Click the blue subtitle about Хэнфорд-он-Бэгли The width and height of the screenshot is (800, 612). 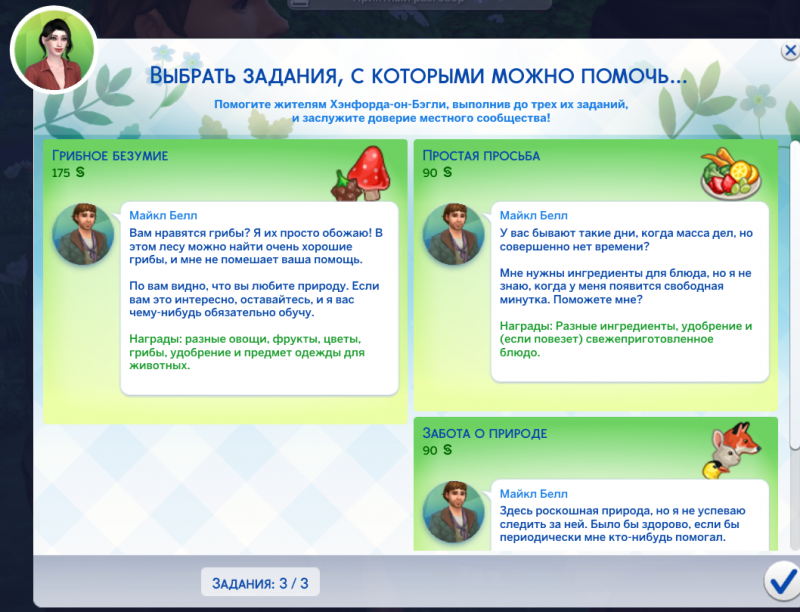point(421,111)
